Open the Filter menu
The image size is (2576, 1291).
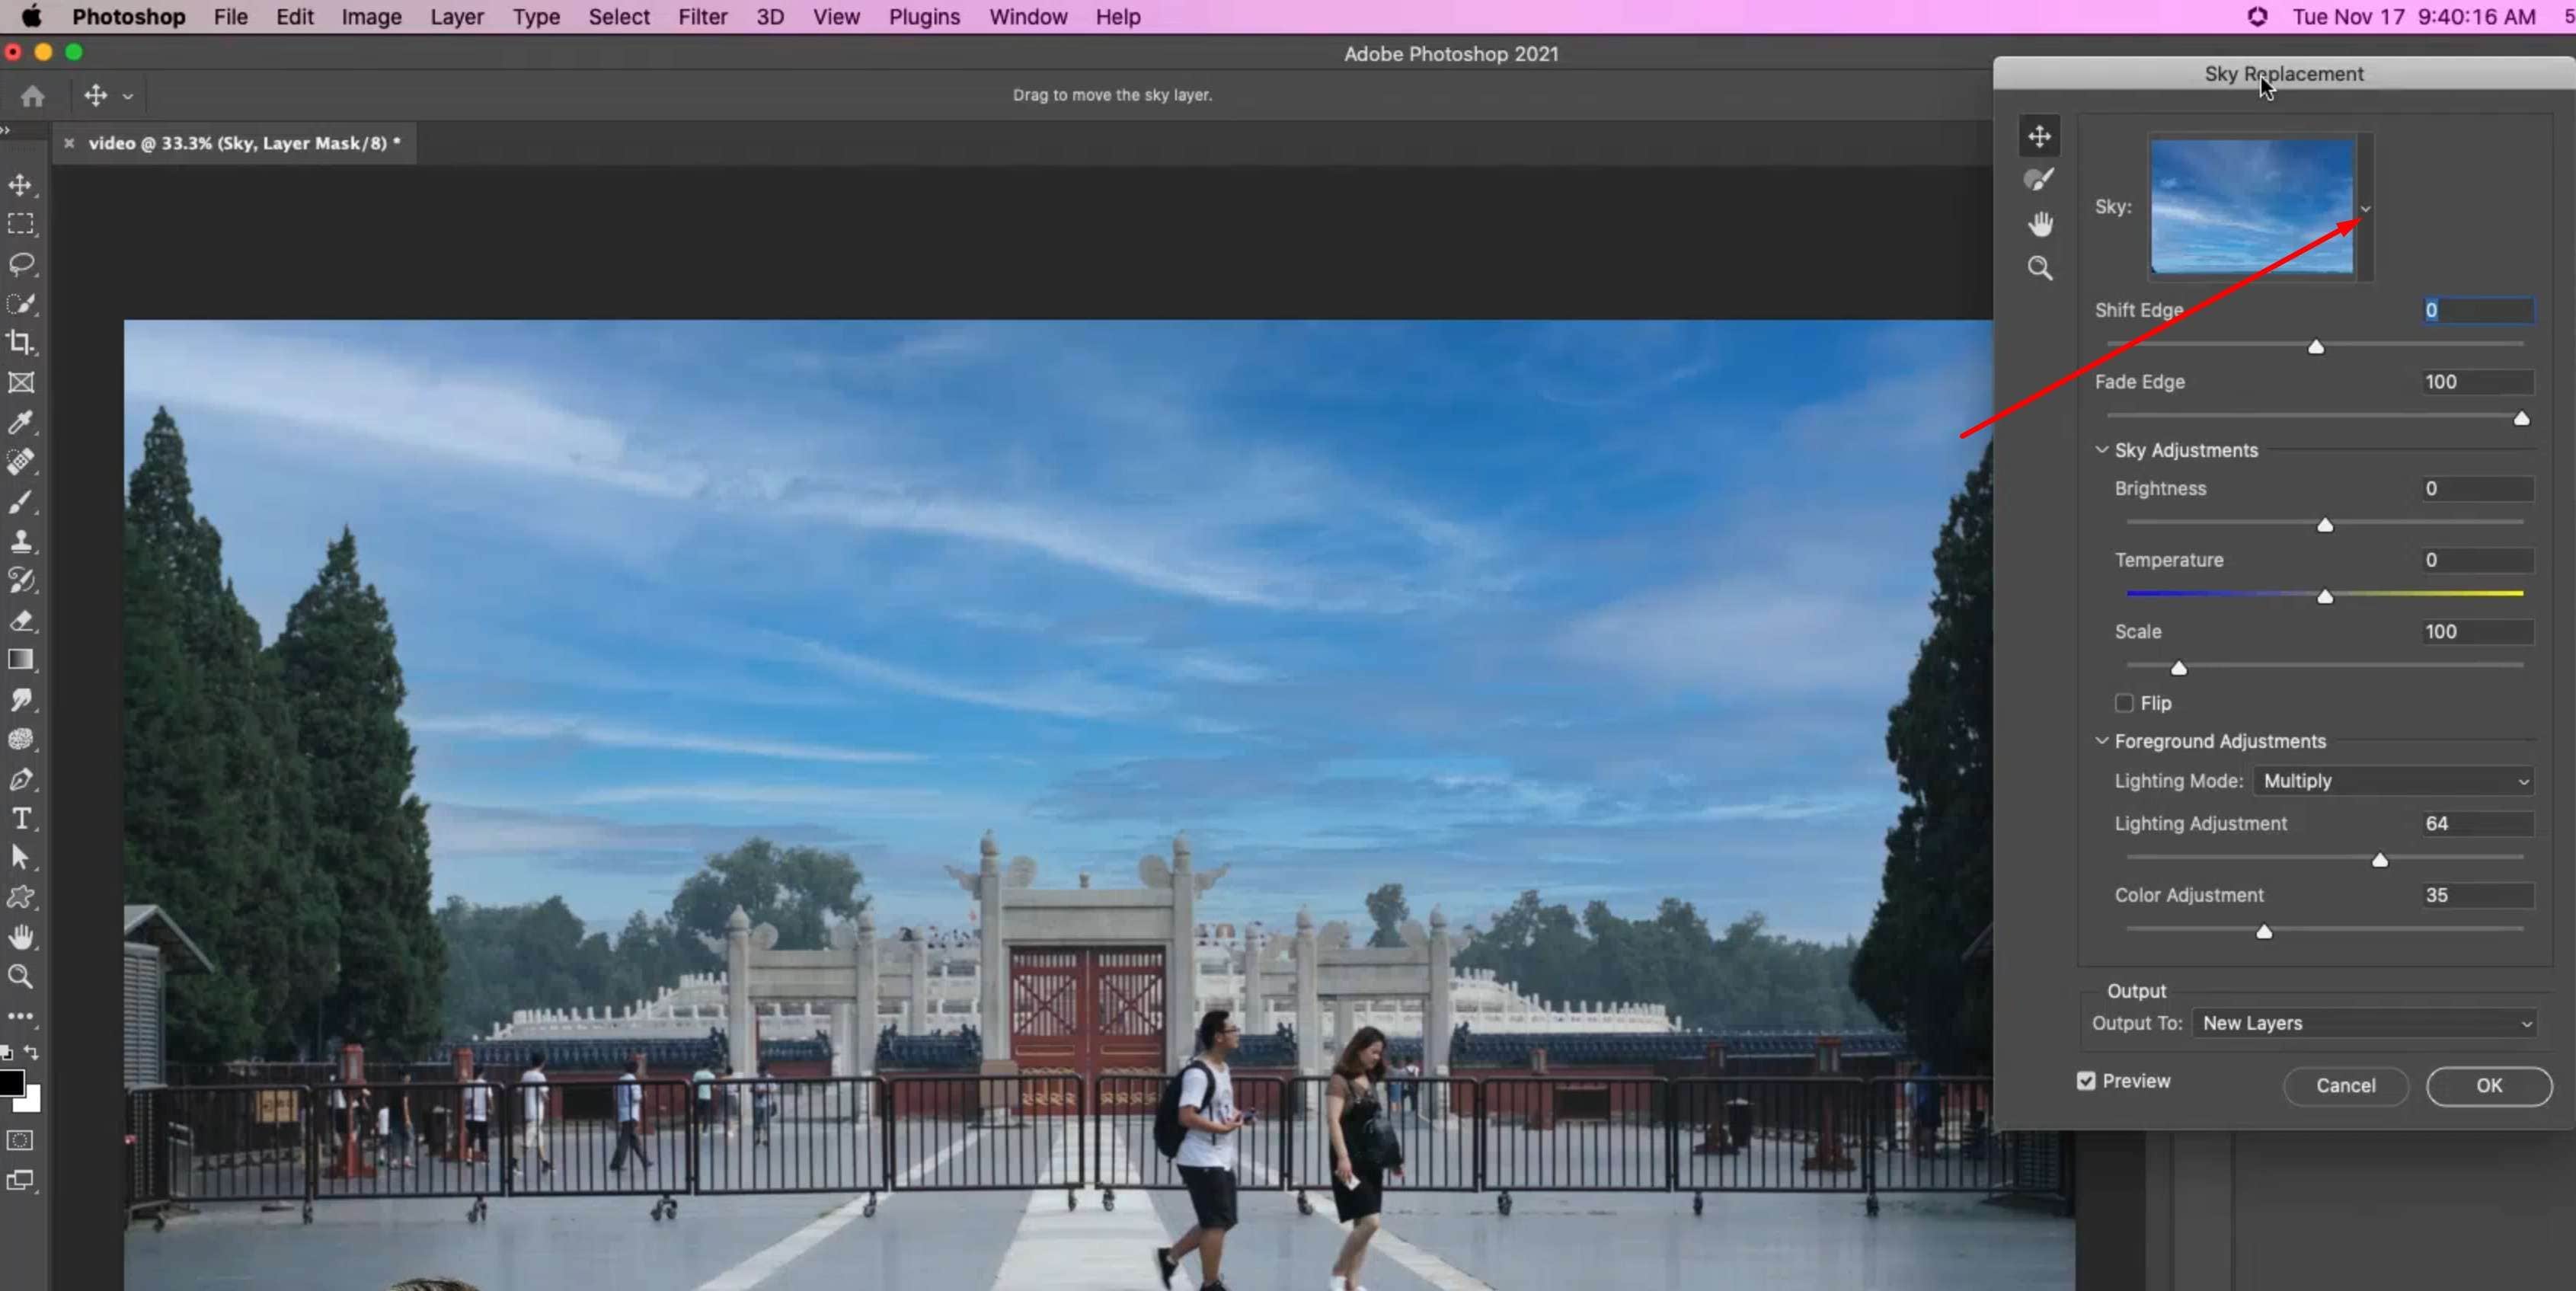(702, 17)
